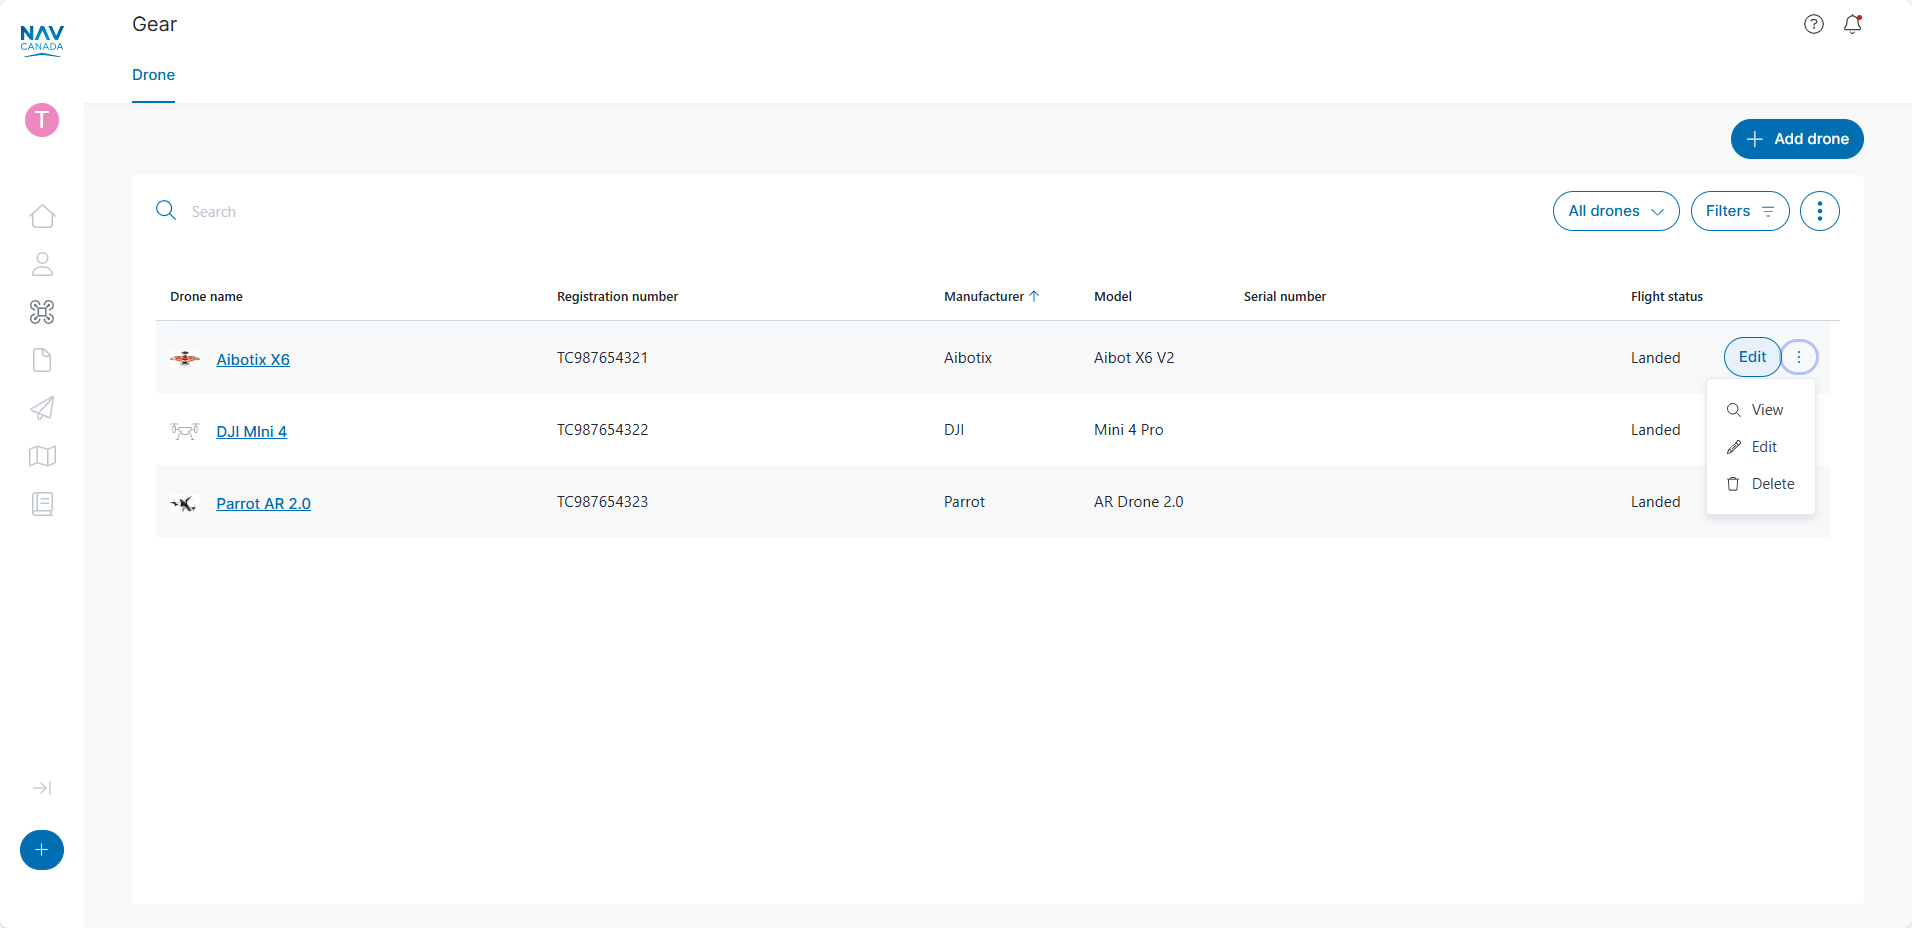Image resolution: width=1912 pixels, height=928 pixels.
Task: Click the Add drone button
Action: click(x=1797, y=139)
